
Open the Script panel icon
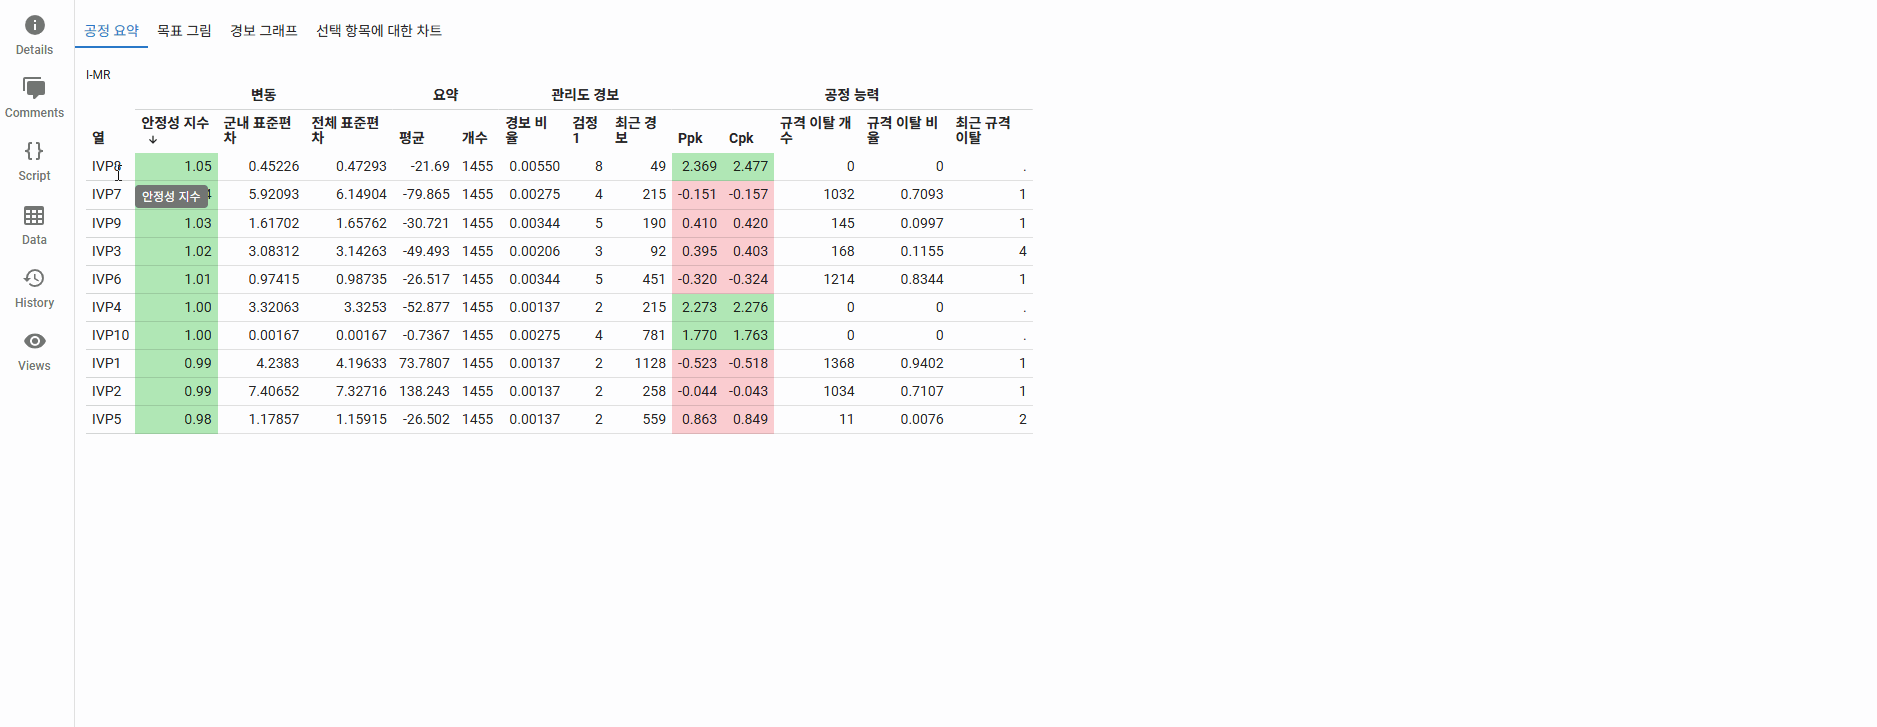tap(34, 151)
